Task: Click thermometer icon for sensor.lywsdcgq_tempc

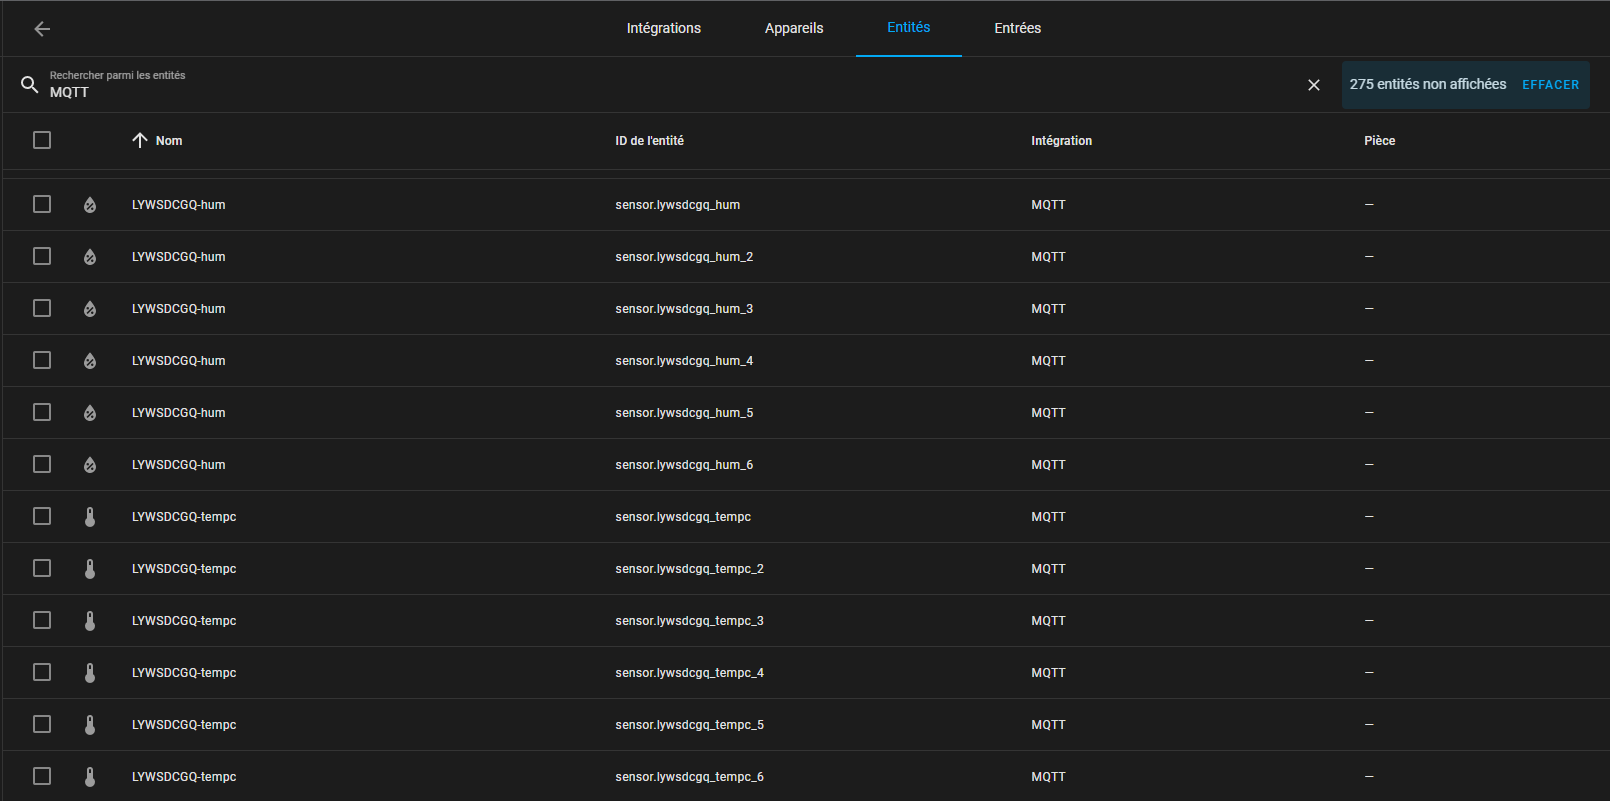Action: click(x=90, y=517)
